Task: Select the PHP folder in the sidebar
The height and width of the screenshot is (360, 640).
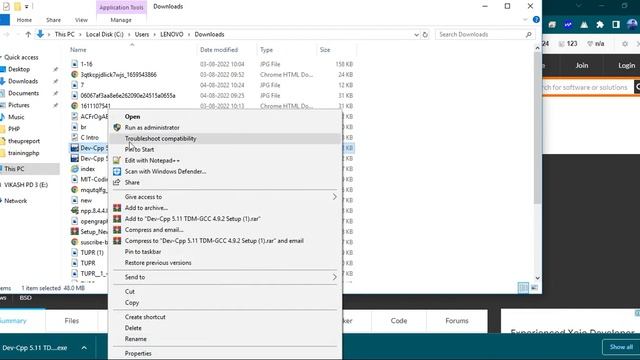Action: (13, 129)
